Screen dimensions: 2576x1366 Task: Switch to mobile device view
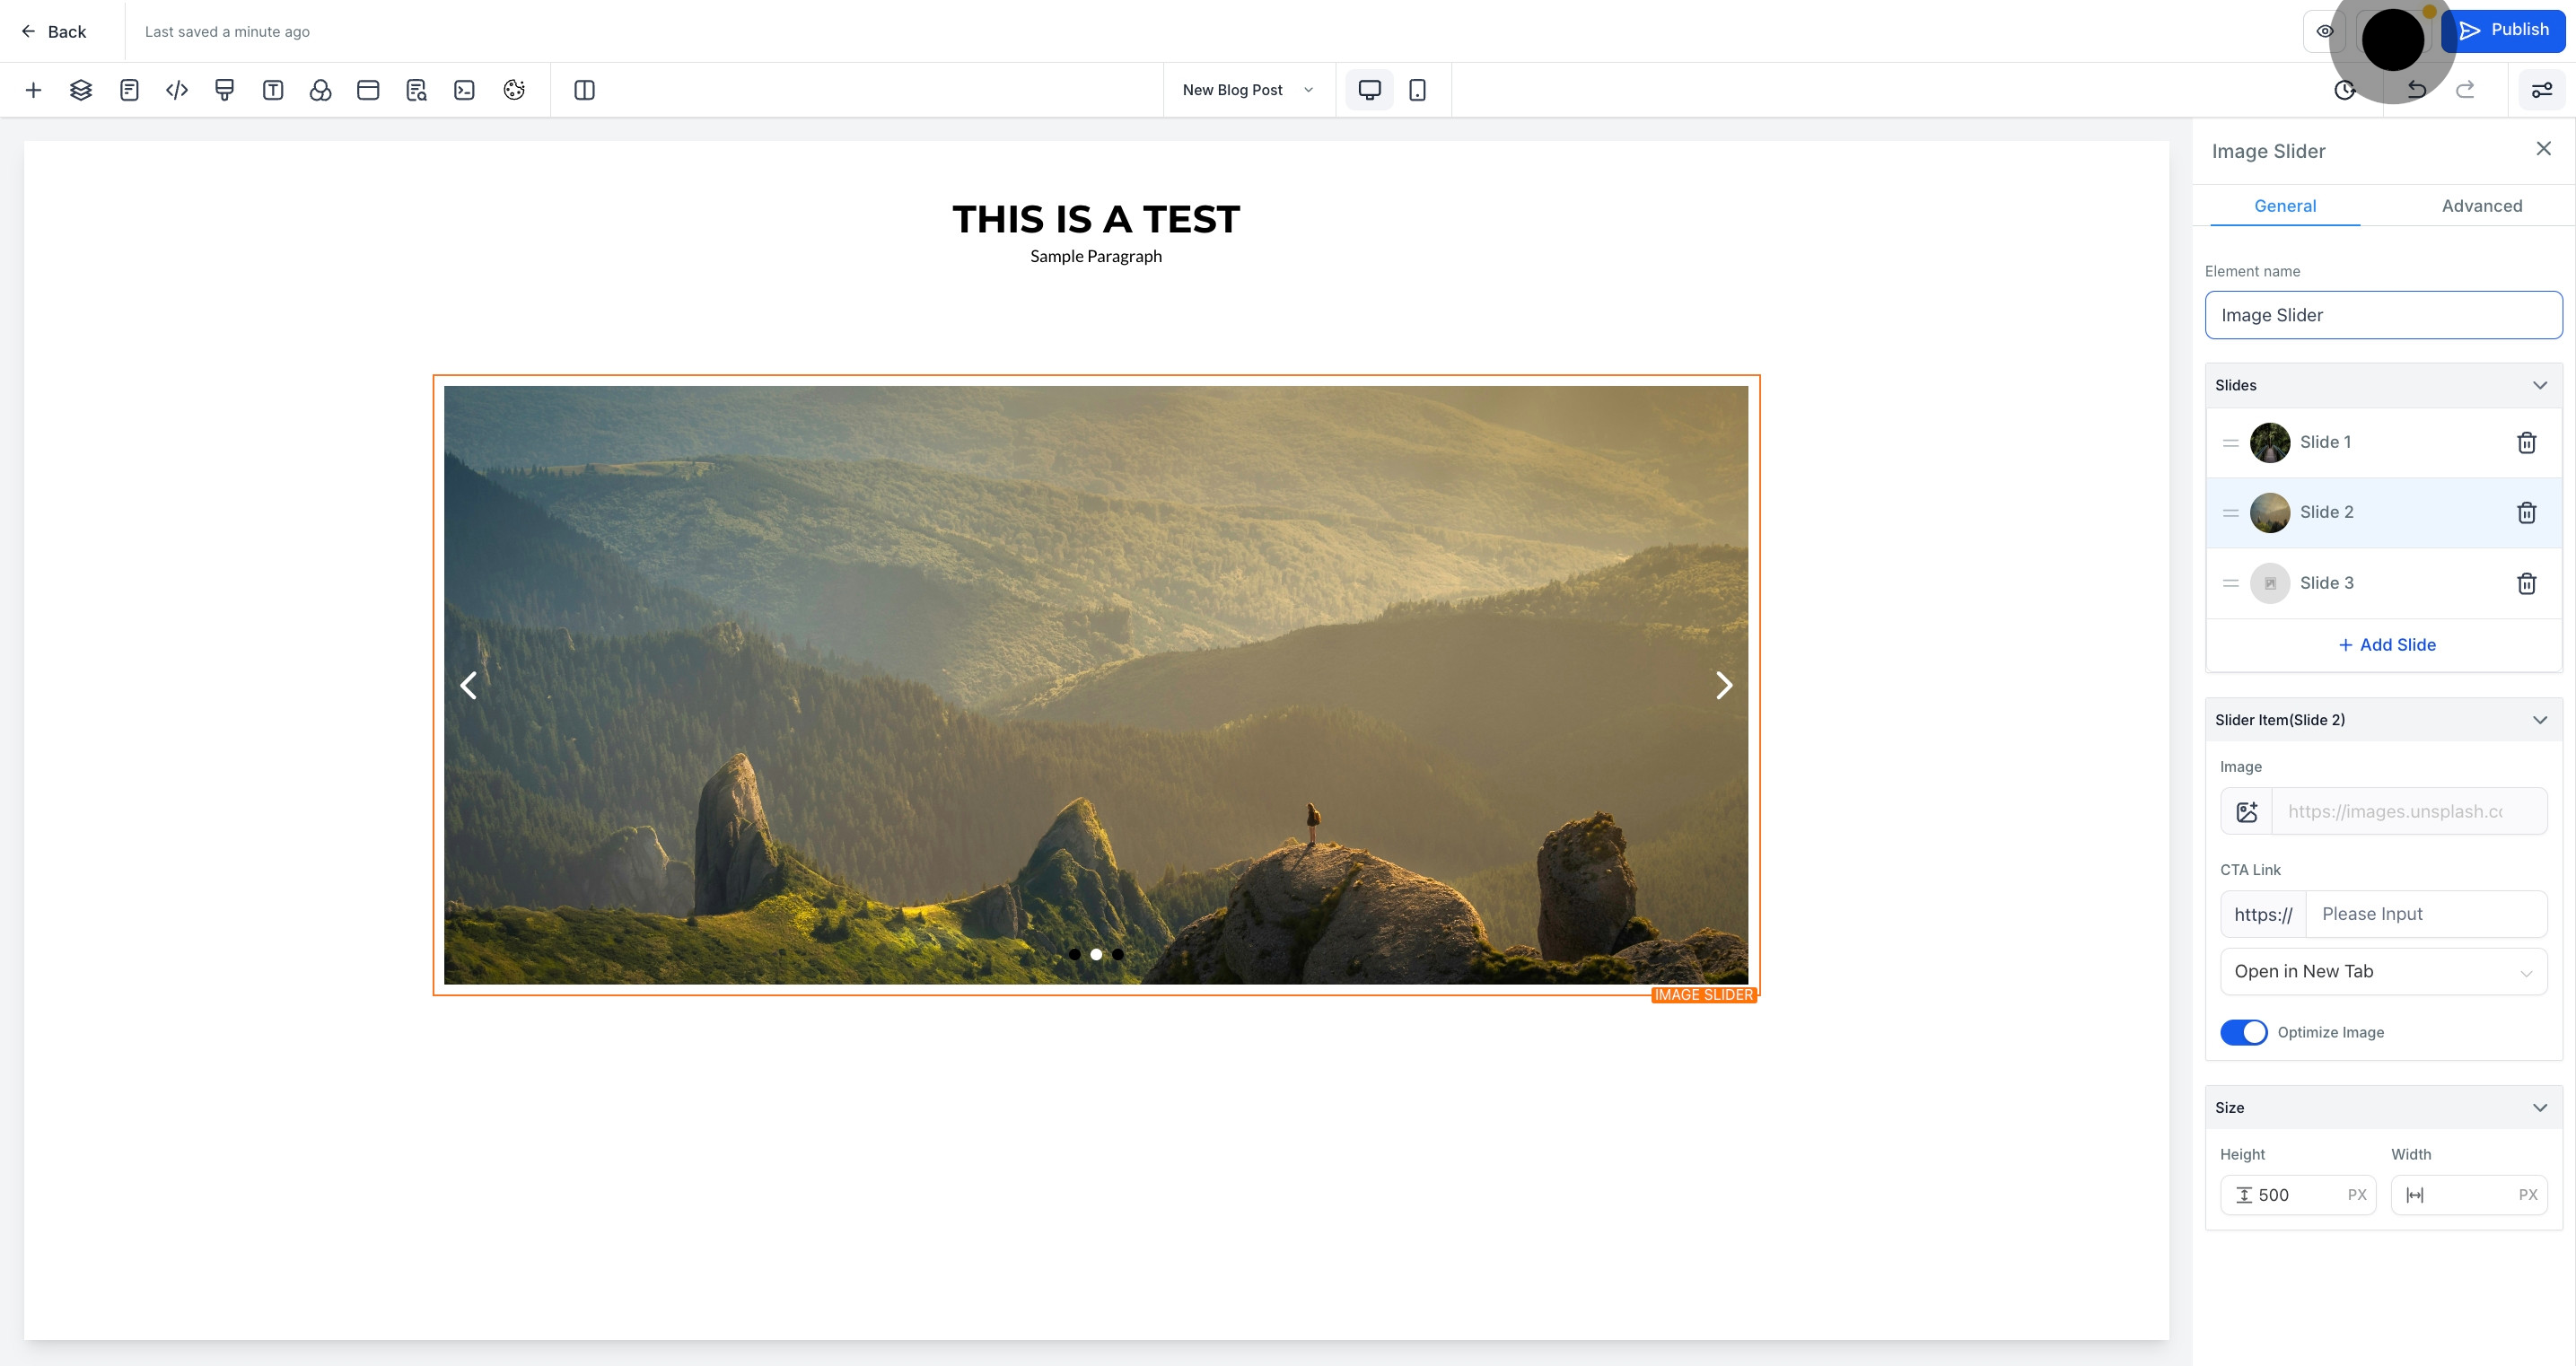click(x=1417, y=90)
